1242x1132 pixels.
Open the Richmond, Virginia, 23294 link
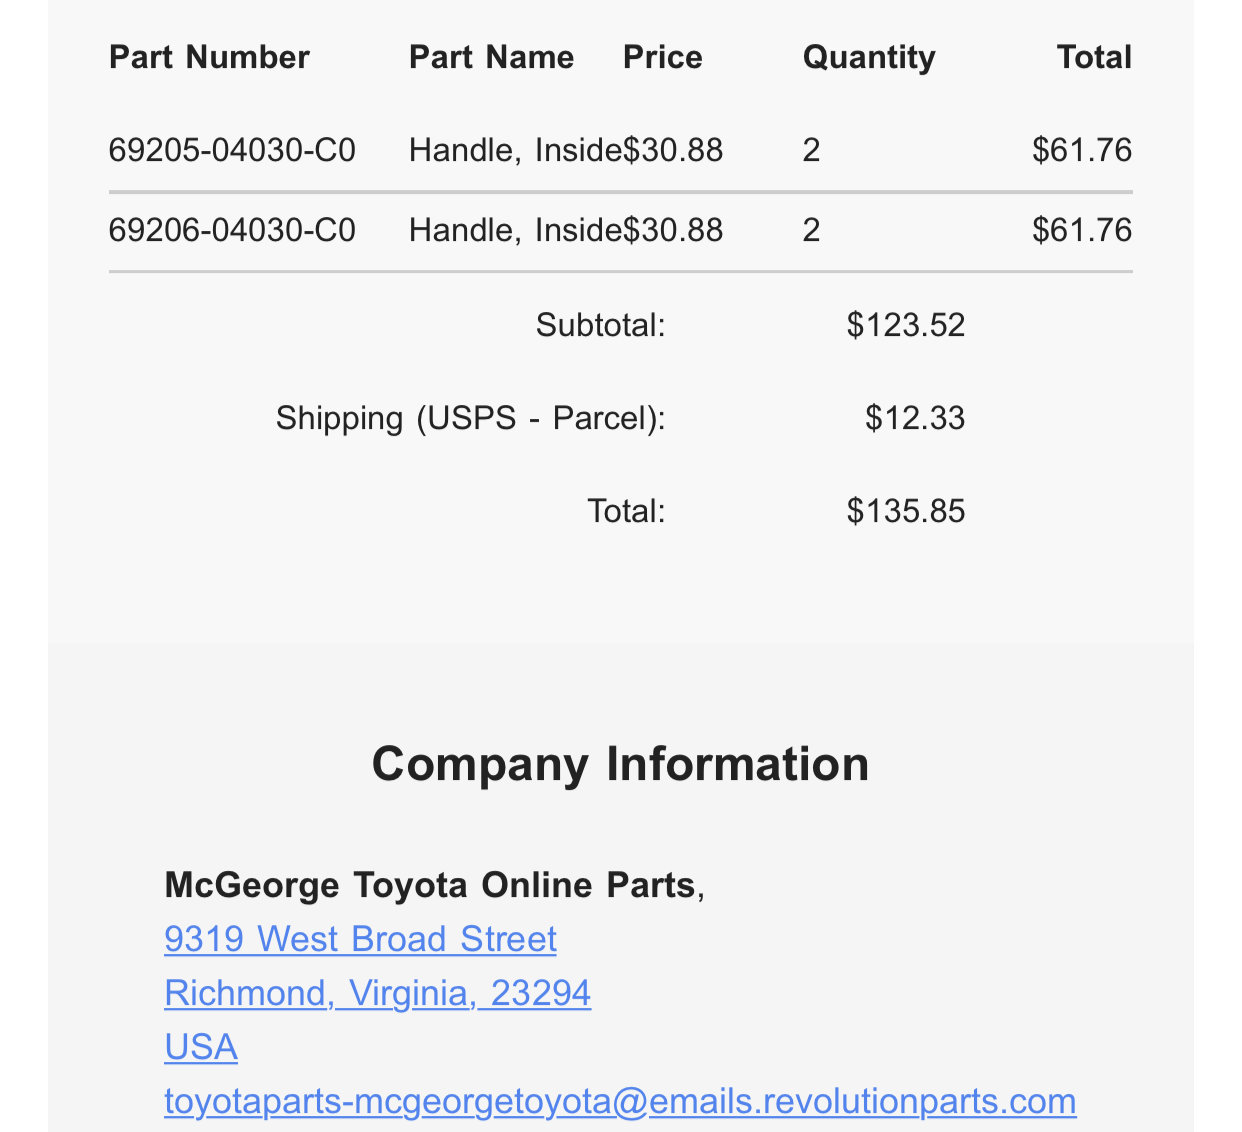[377, 993]
